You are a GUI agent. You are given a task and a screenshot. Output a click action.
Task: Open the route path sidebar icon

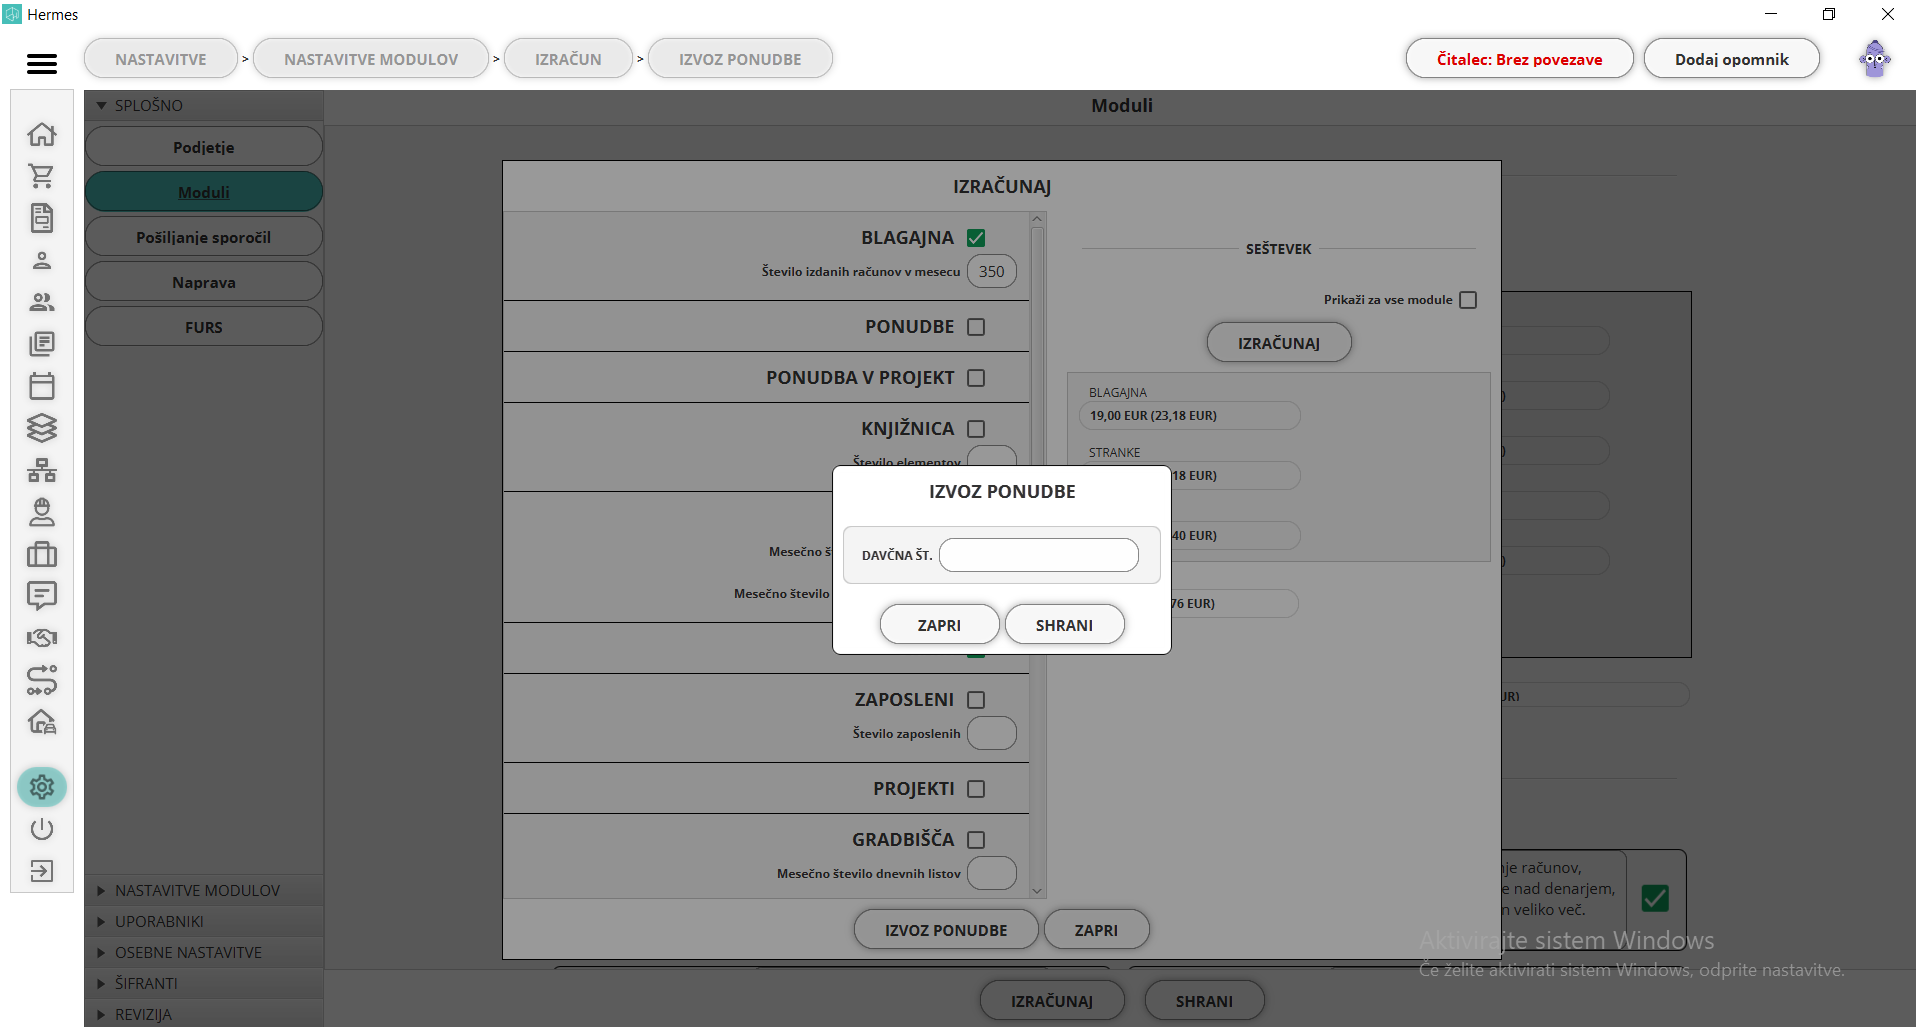(x=42, y=680)
